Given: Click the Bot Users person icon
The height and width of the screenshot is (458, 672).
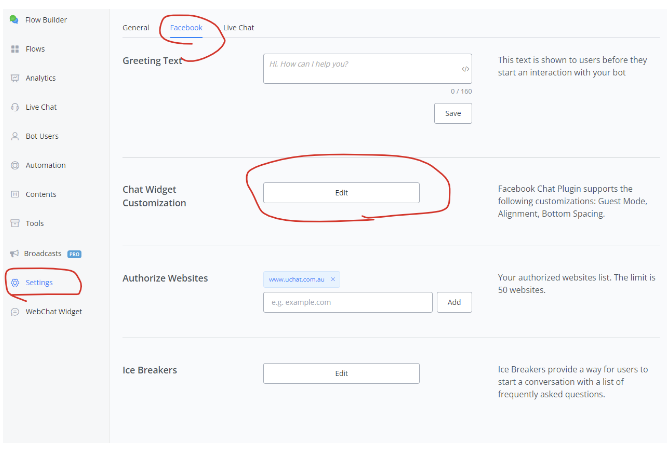Looking at the screenshot, I should click(15, 136).
